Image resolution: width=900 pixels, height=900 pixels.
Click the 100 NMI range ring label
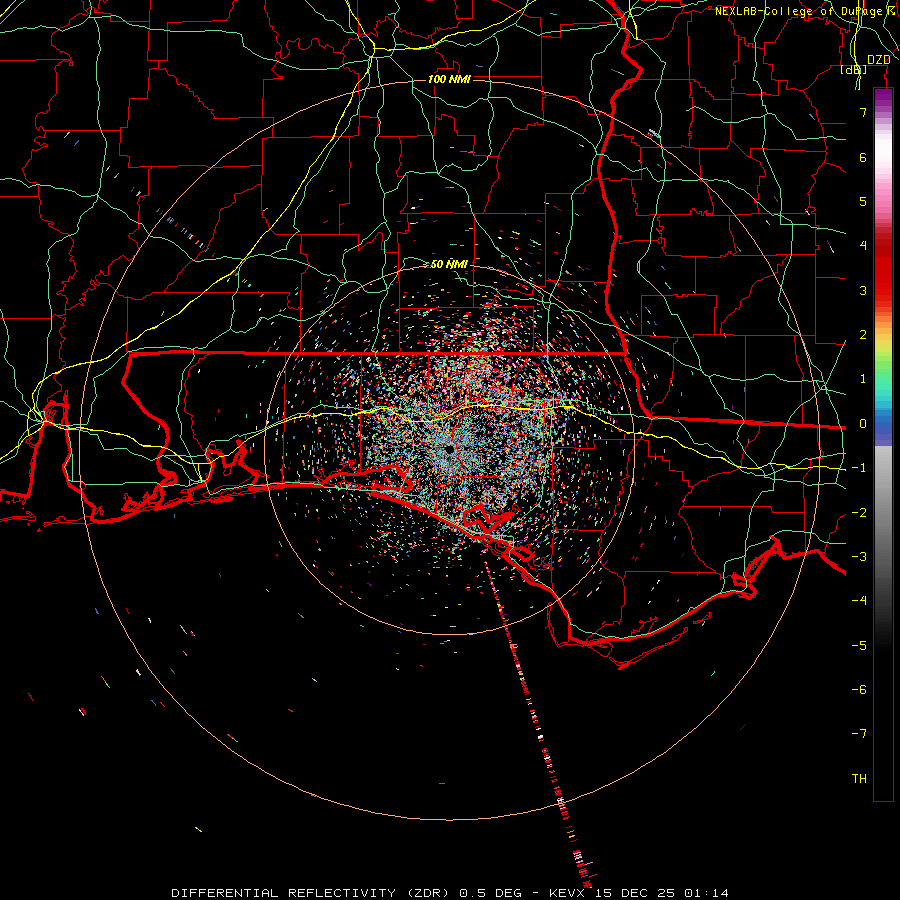click(449, 79)
